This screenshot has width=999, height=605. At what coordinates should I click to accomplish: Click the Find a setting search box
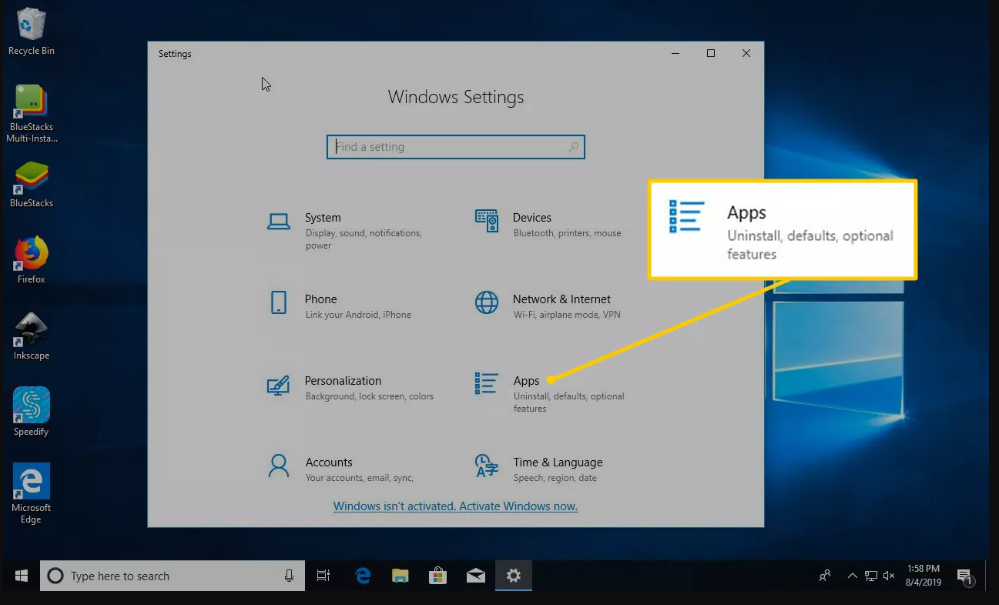coord(456,146)
